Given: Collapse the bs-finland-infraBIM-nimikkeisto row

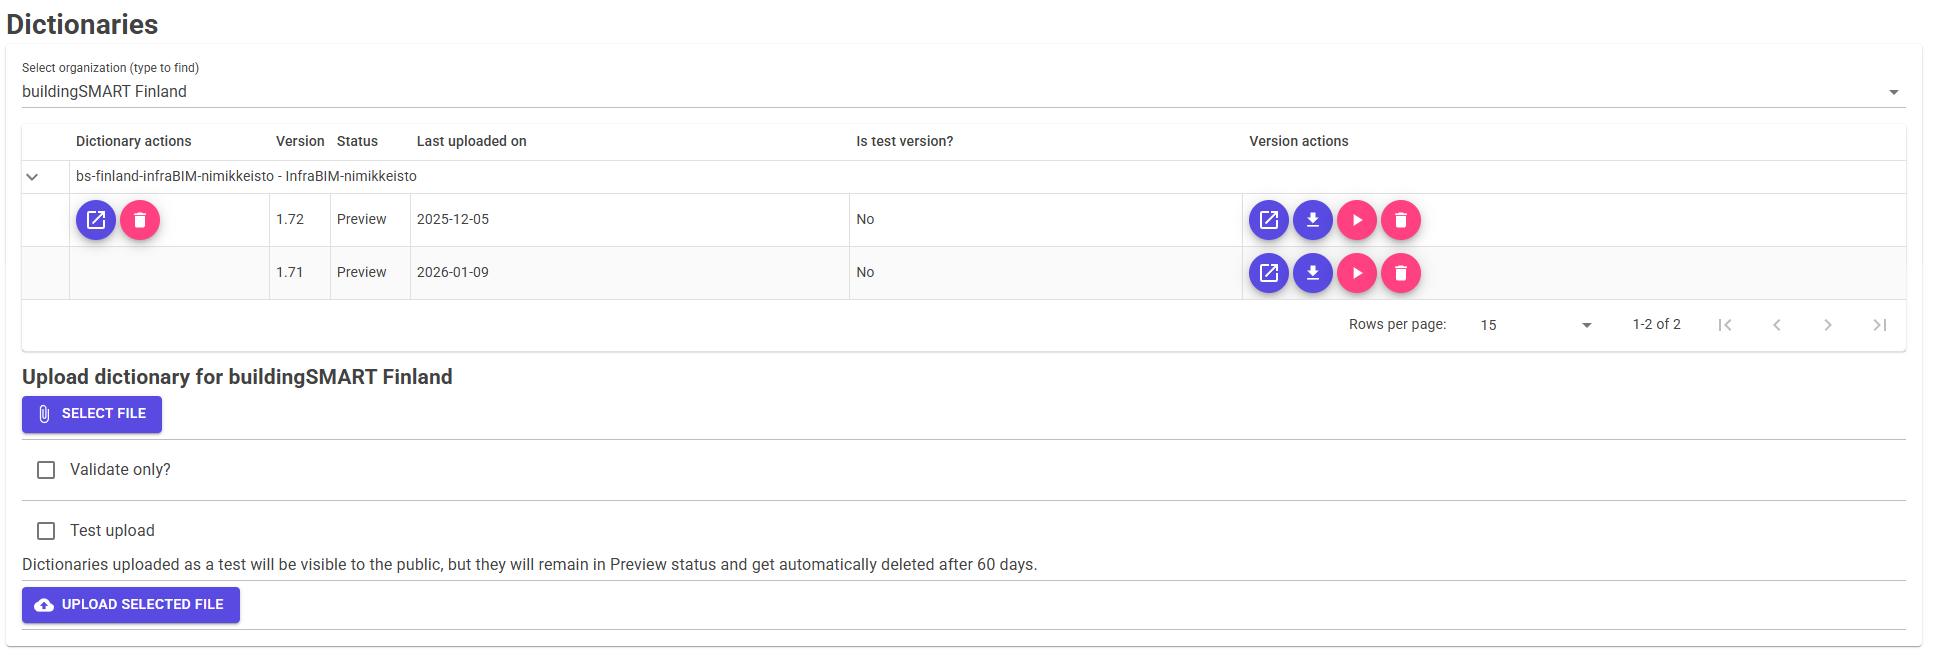Looking at the screenshot, I should [32, 177].
